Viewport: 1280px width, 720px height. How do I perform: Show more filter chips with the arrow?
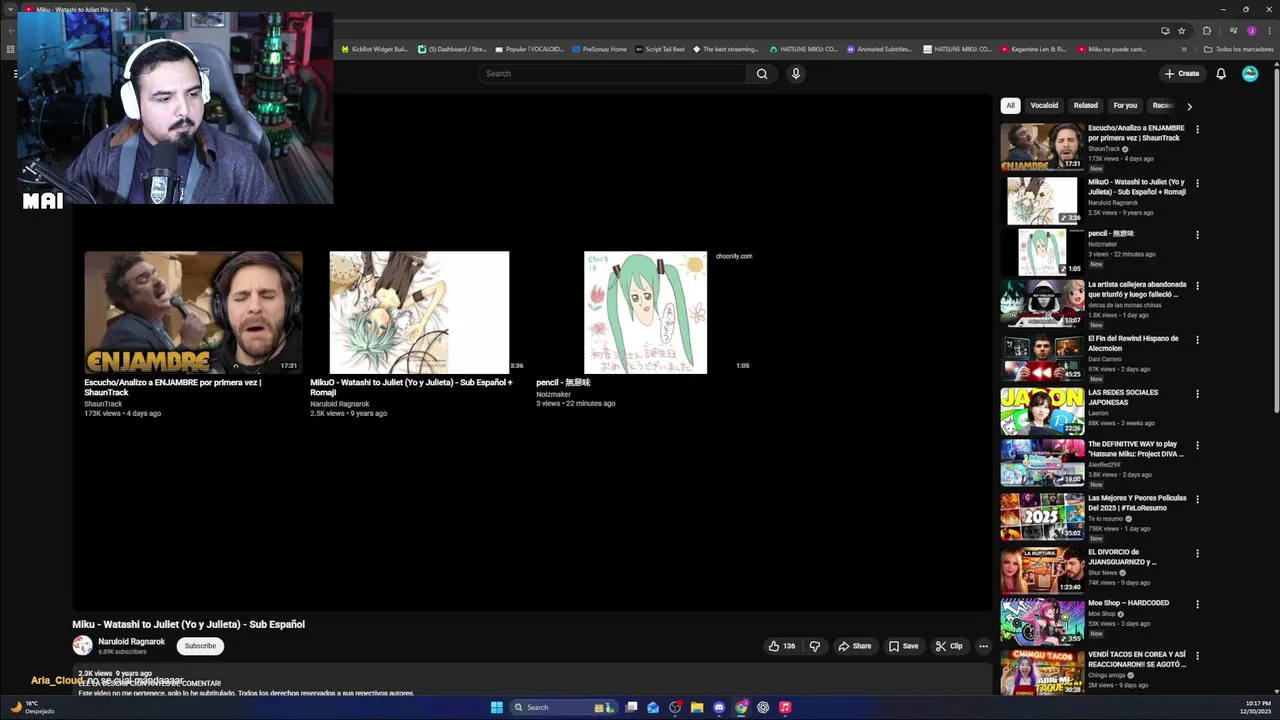pos(1189,106)
